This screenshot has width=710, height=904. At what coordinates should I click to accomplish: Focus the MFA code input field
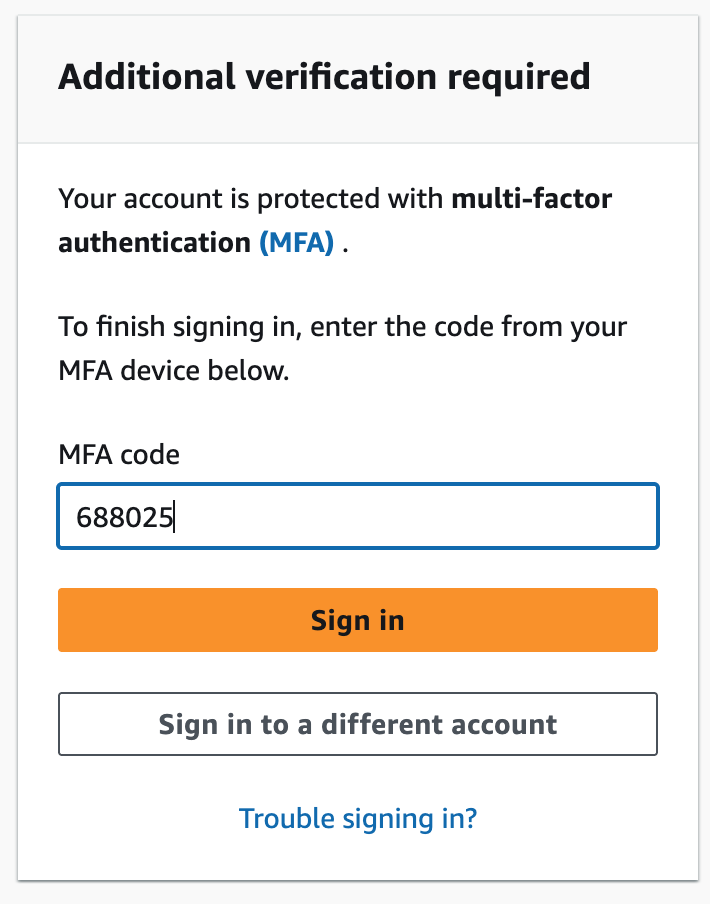point(357,516)
